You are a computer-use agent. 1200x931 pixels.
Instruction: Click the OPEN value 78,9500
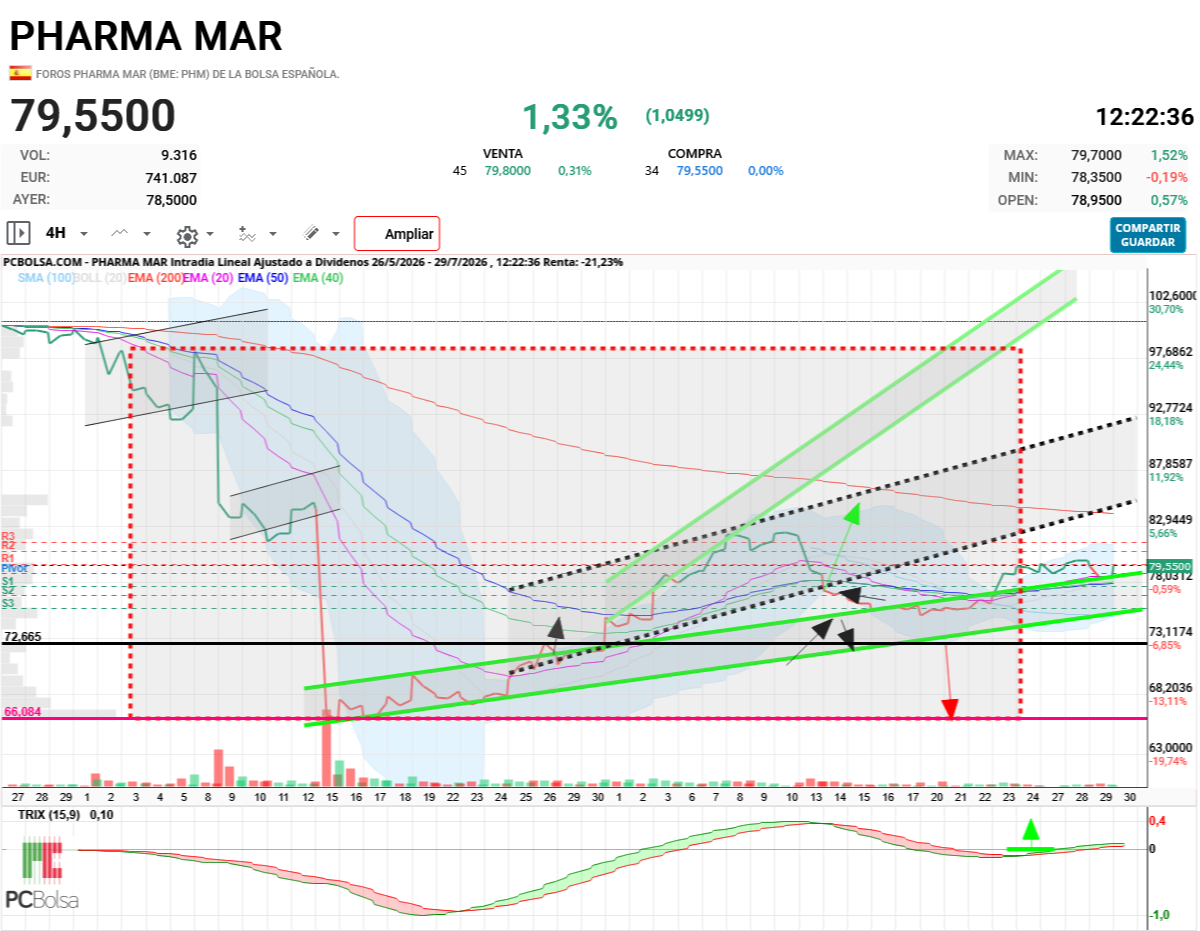(x=1097, y=199)
